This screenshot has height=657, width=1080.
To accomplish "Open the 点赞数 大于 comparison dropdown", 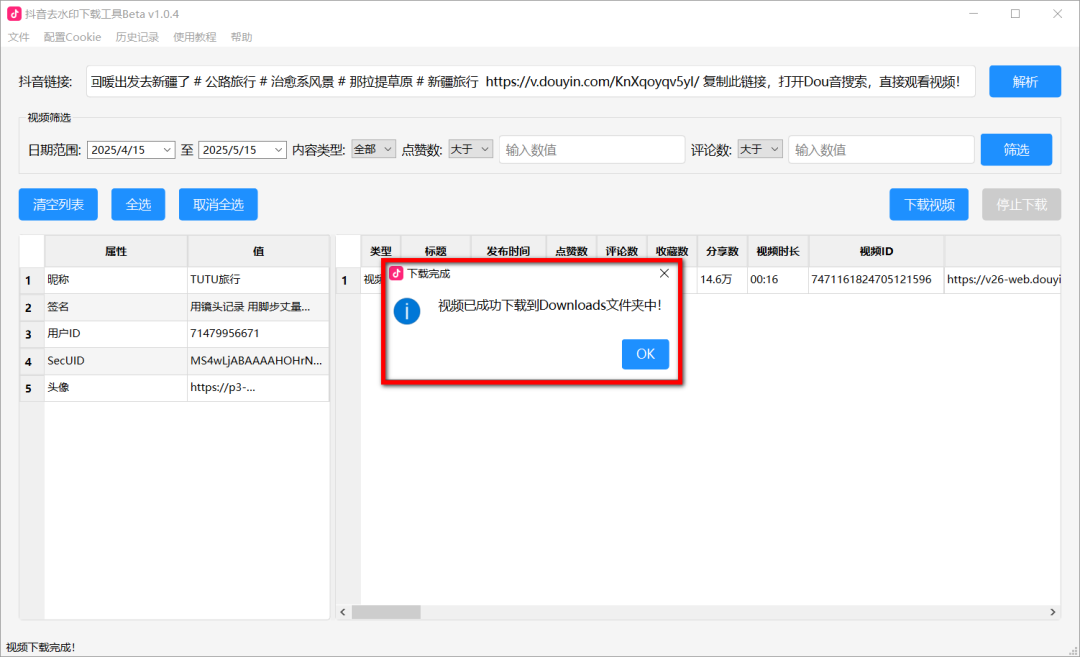I will 470,149.
